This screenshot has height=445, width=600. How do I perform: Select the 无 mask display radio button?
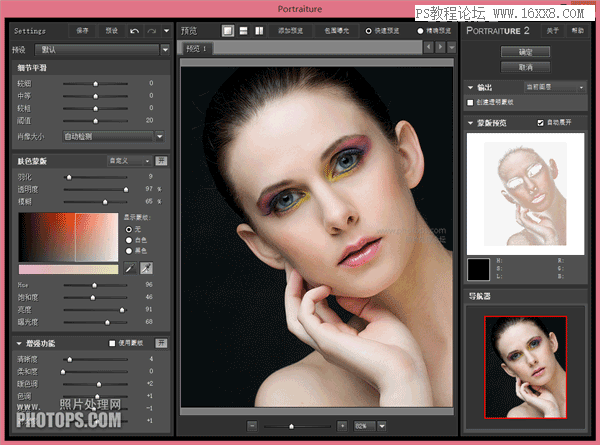pyautogui.click(x=129, y=229)
